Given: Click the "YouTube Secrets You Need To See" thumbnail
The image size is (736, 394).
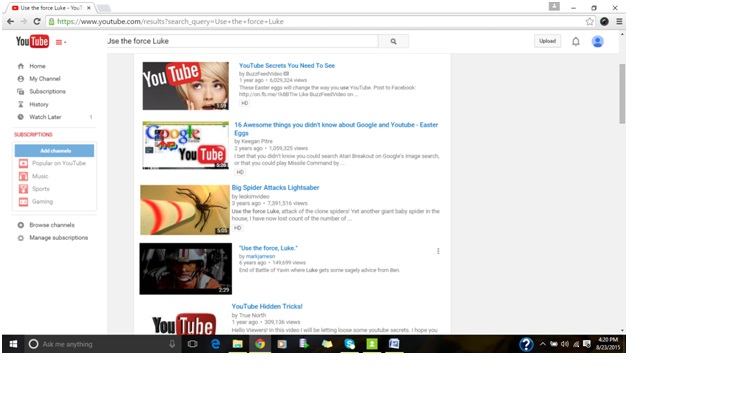Looking at the screenshot, I should (186, 86).
